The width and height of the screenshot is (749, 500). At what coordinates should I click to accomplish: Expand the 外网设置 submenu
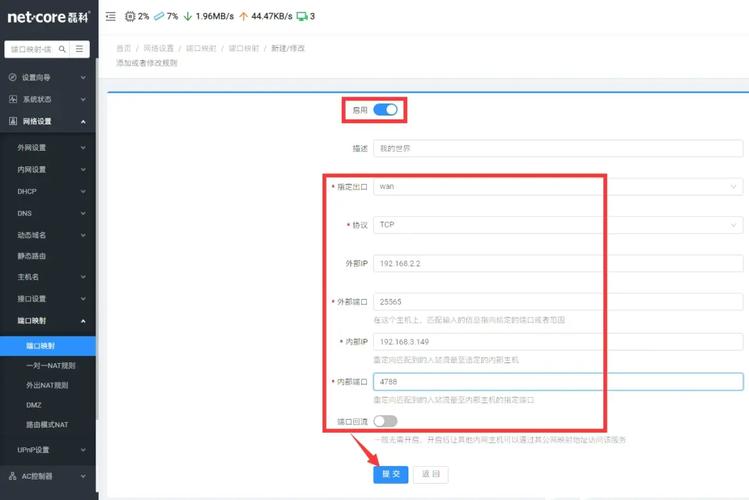click(x=48, y=148)
